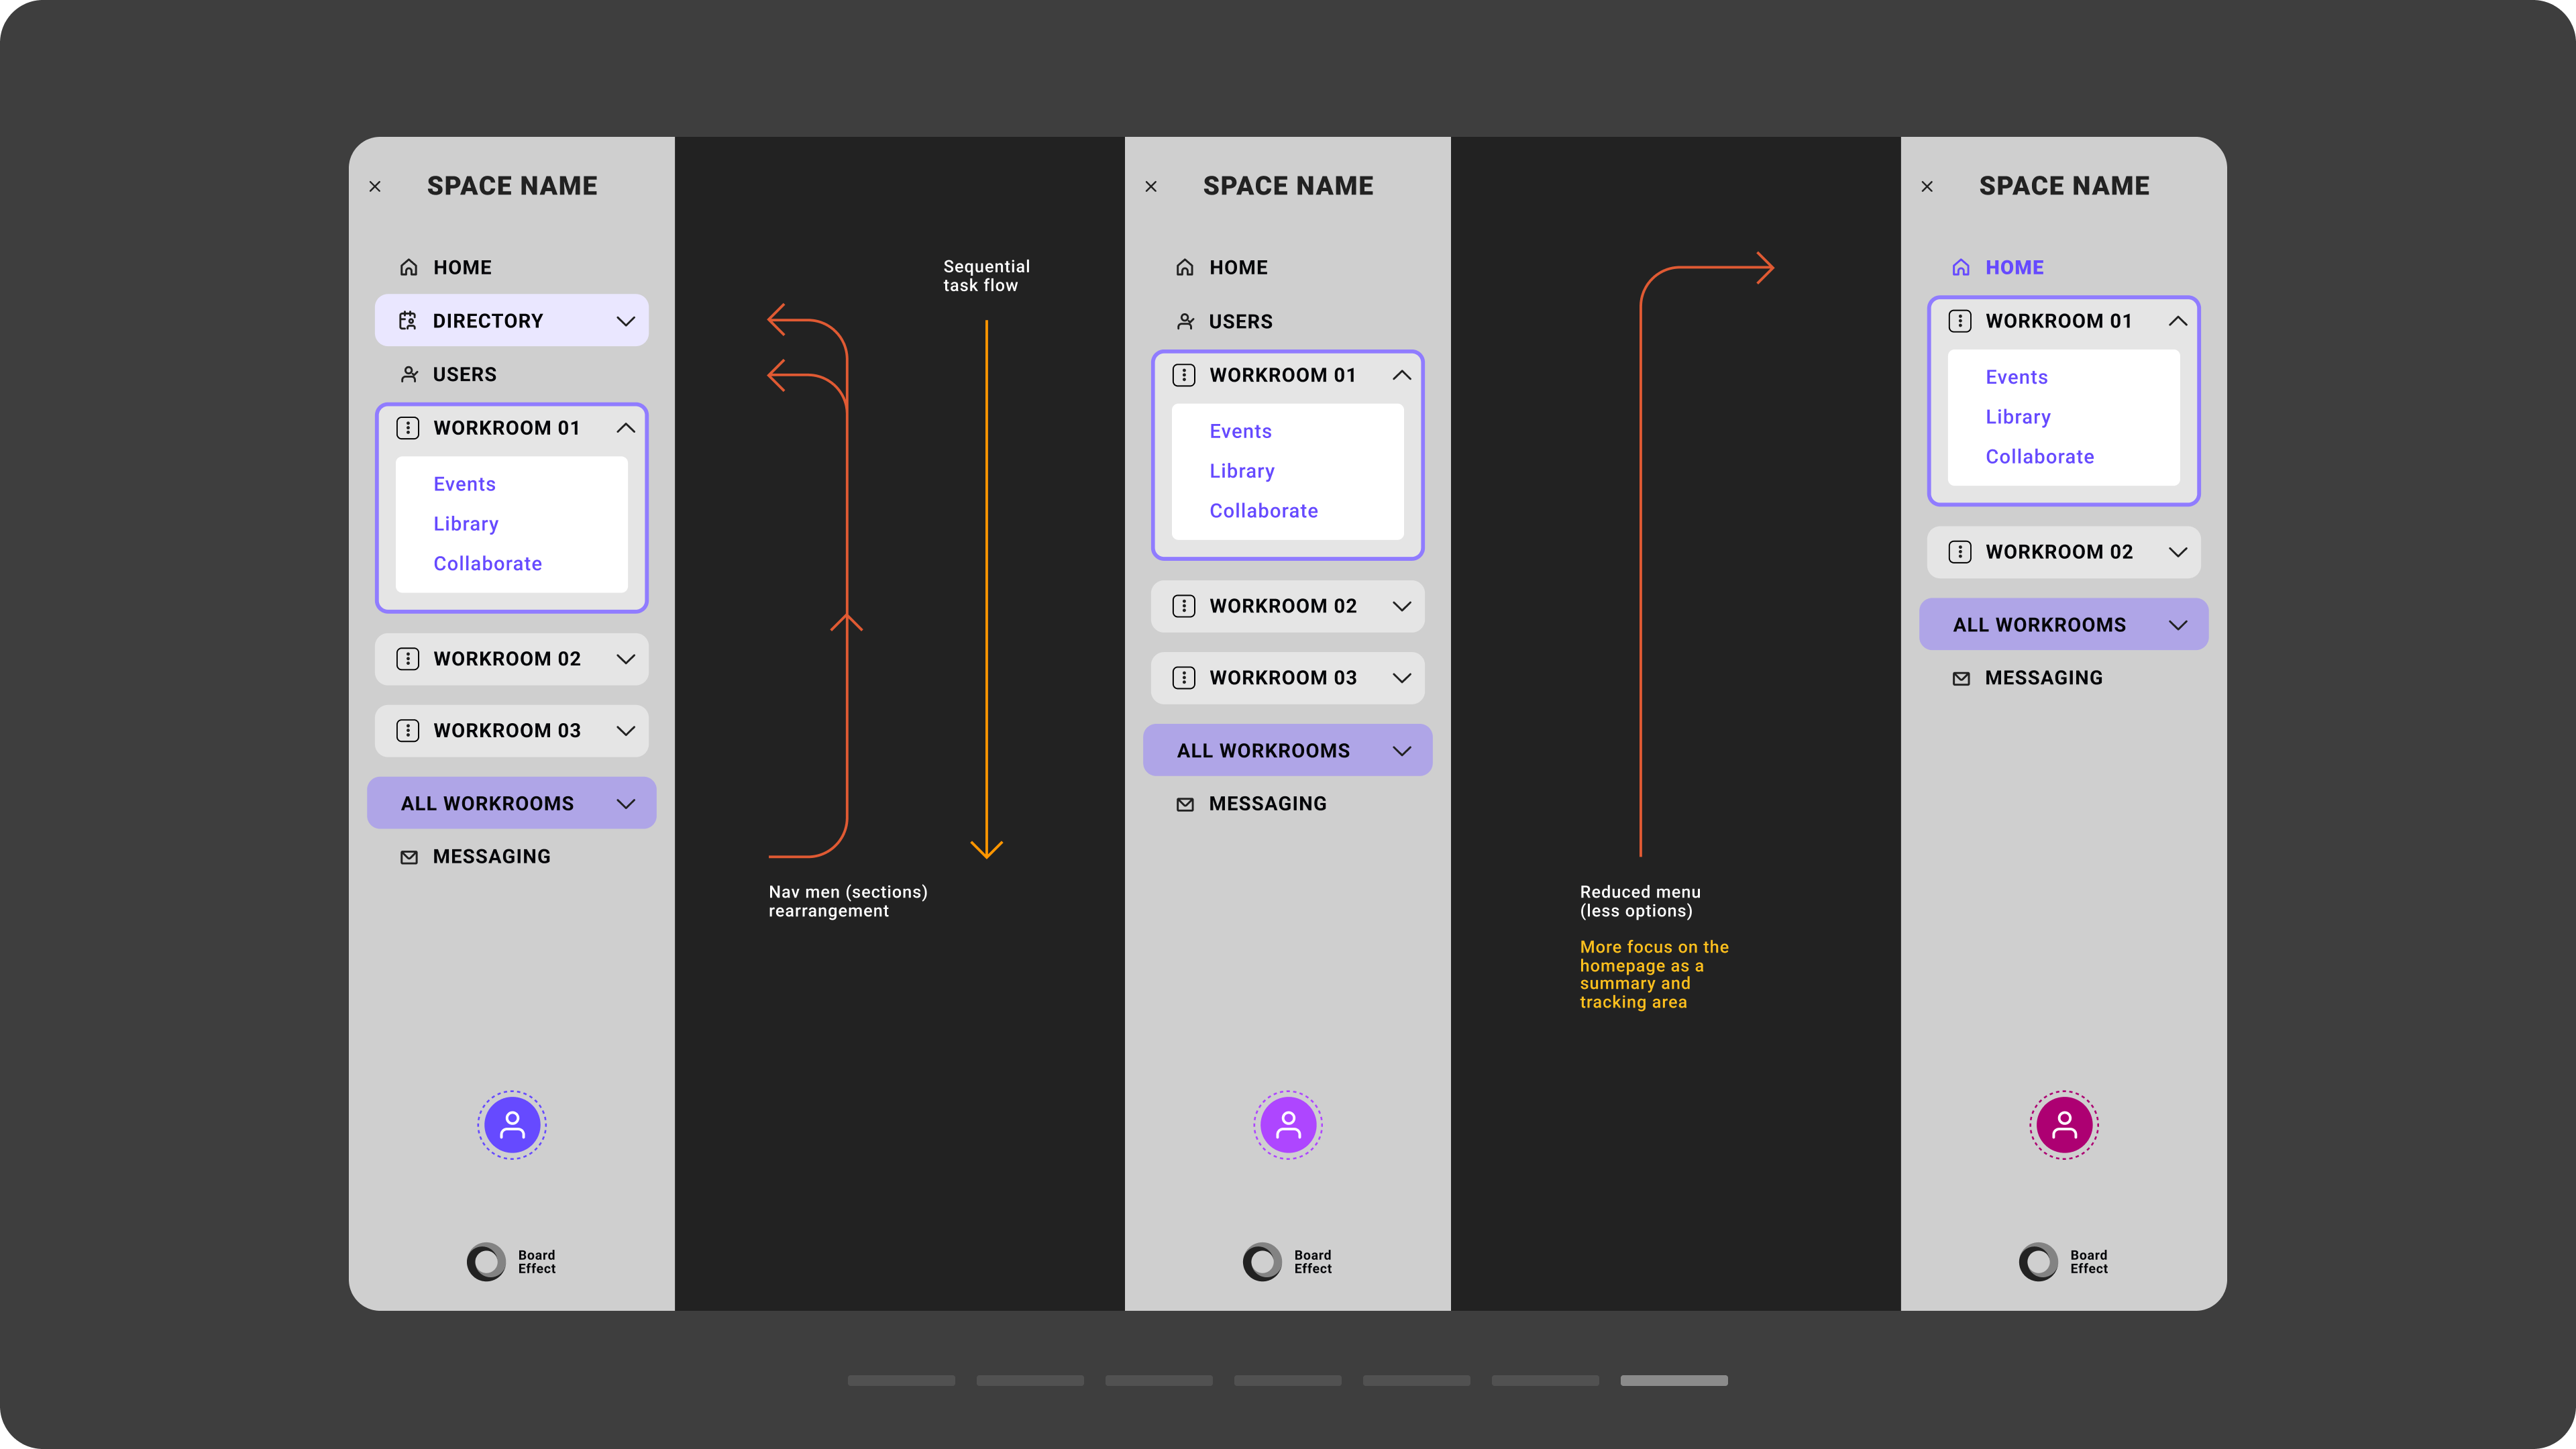
Task: Collapse Workroom 01 in the left panel
Action: pyautogui.click(x=626, y=428)
